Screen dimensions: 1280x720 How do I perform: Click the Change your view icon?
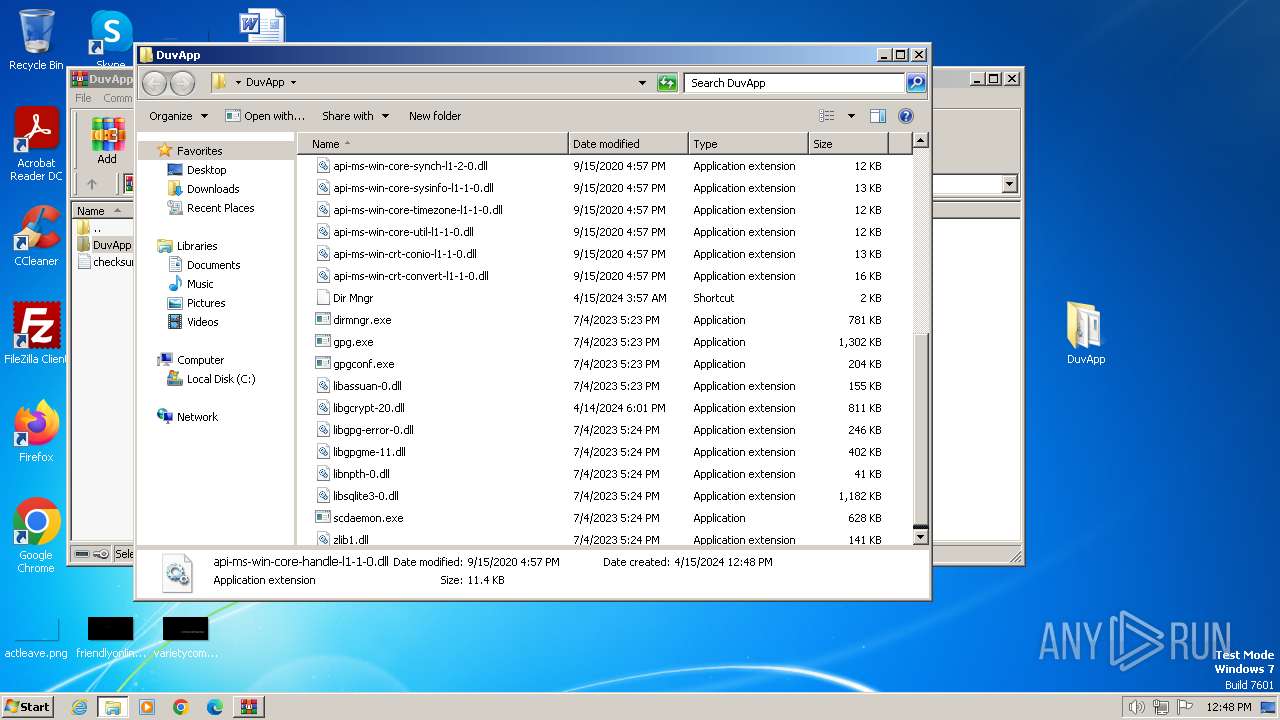pos(826,116)
